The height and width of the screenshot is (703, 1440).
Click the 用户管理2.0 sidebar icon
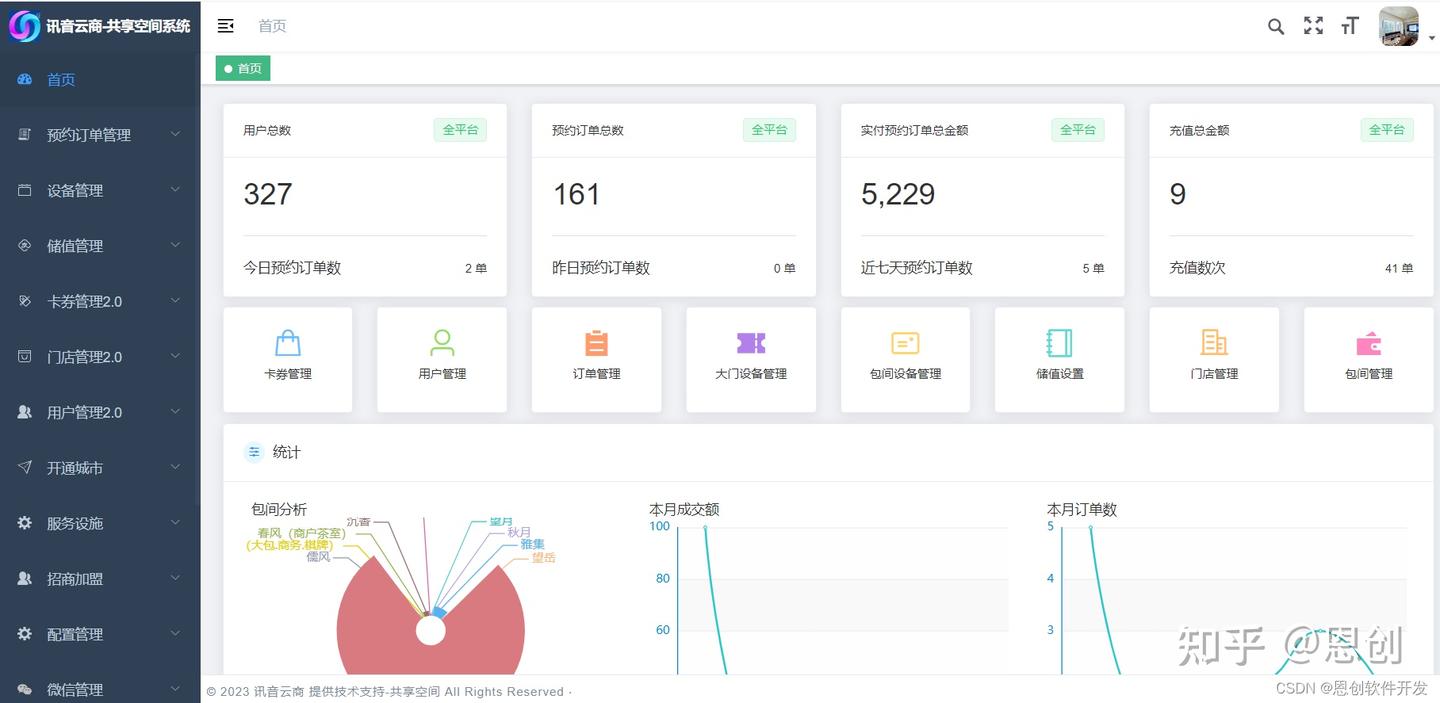pyautogui.click(x=25, y=412)
